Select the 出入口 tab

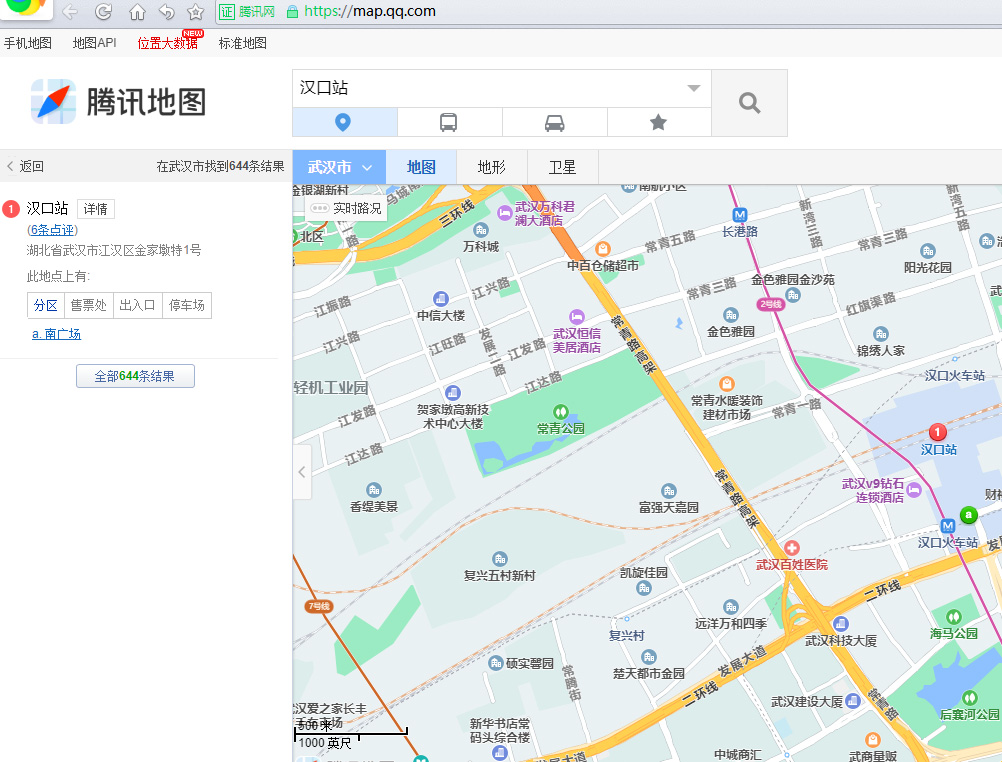pyautogui.click(x=138, y=306)
